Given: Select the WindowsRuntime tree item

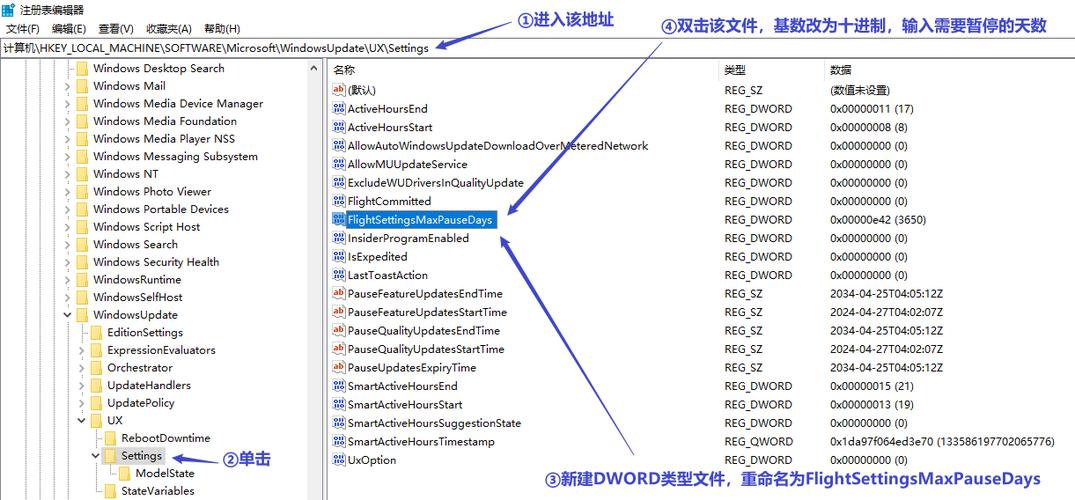Looking at the screenshot, I should pyautogui.click(x=137, y=280).
